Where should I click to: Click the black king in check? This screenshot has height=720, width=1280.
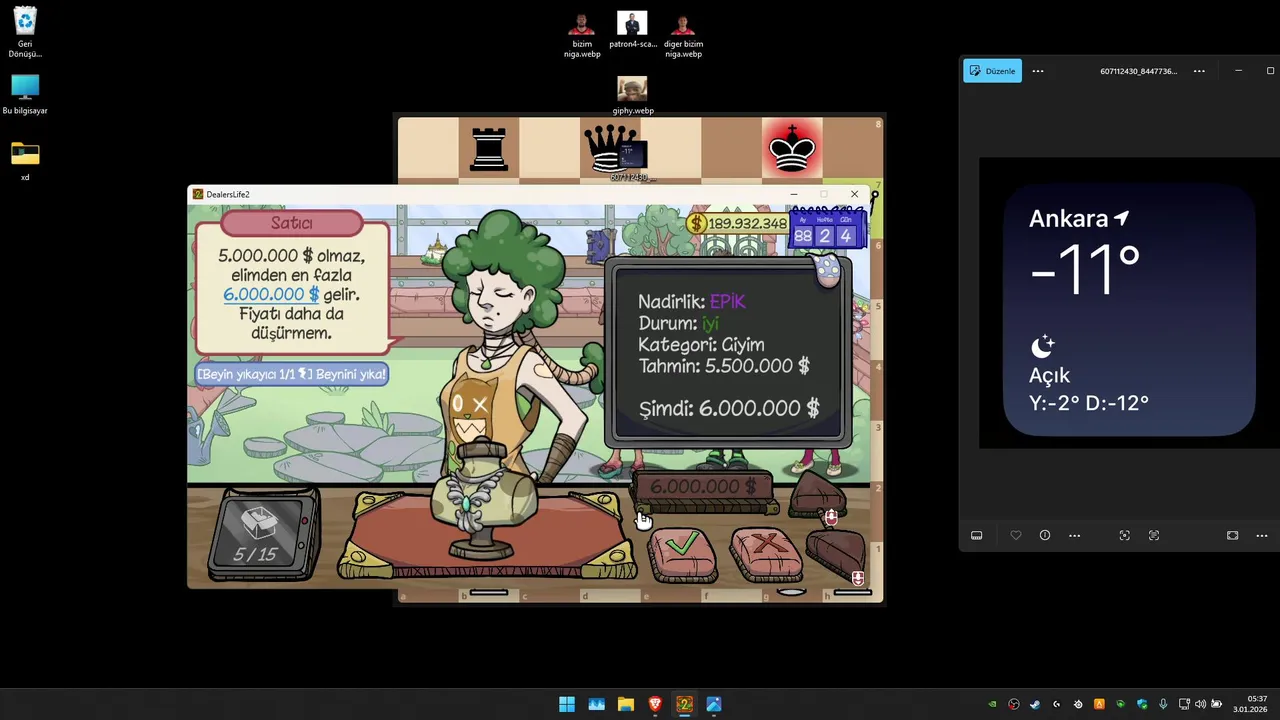(x=791, y=149)
